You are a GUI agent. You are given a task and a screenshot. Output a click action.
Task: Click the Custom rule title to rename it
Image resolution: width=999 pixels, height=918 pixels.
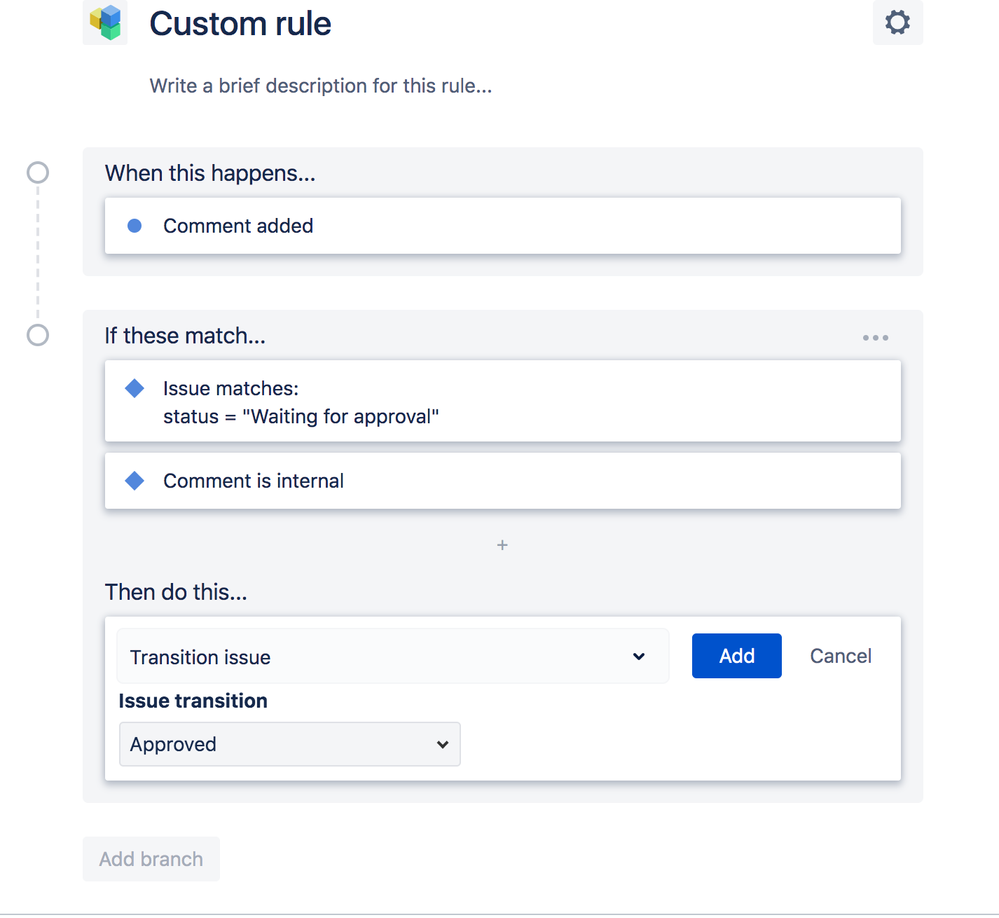coord(240,24)
